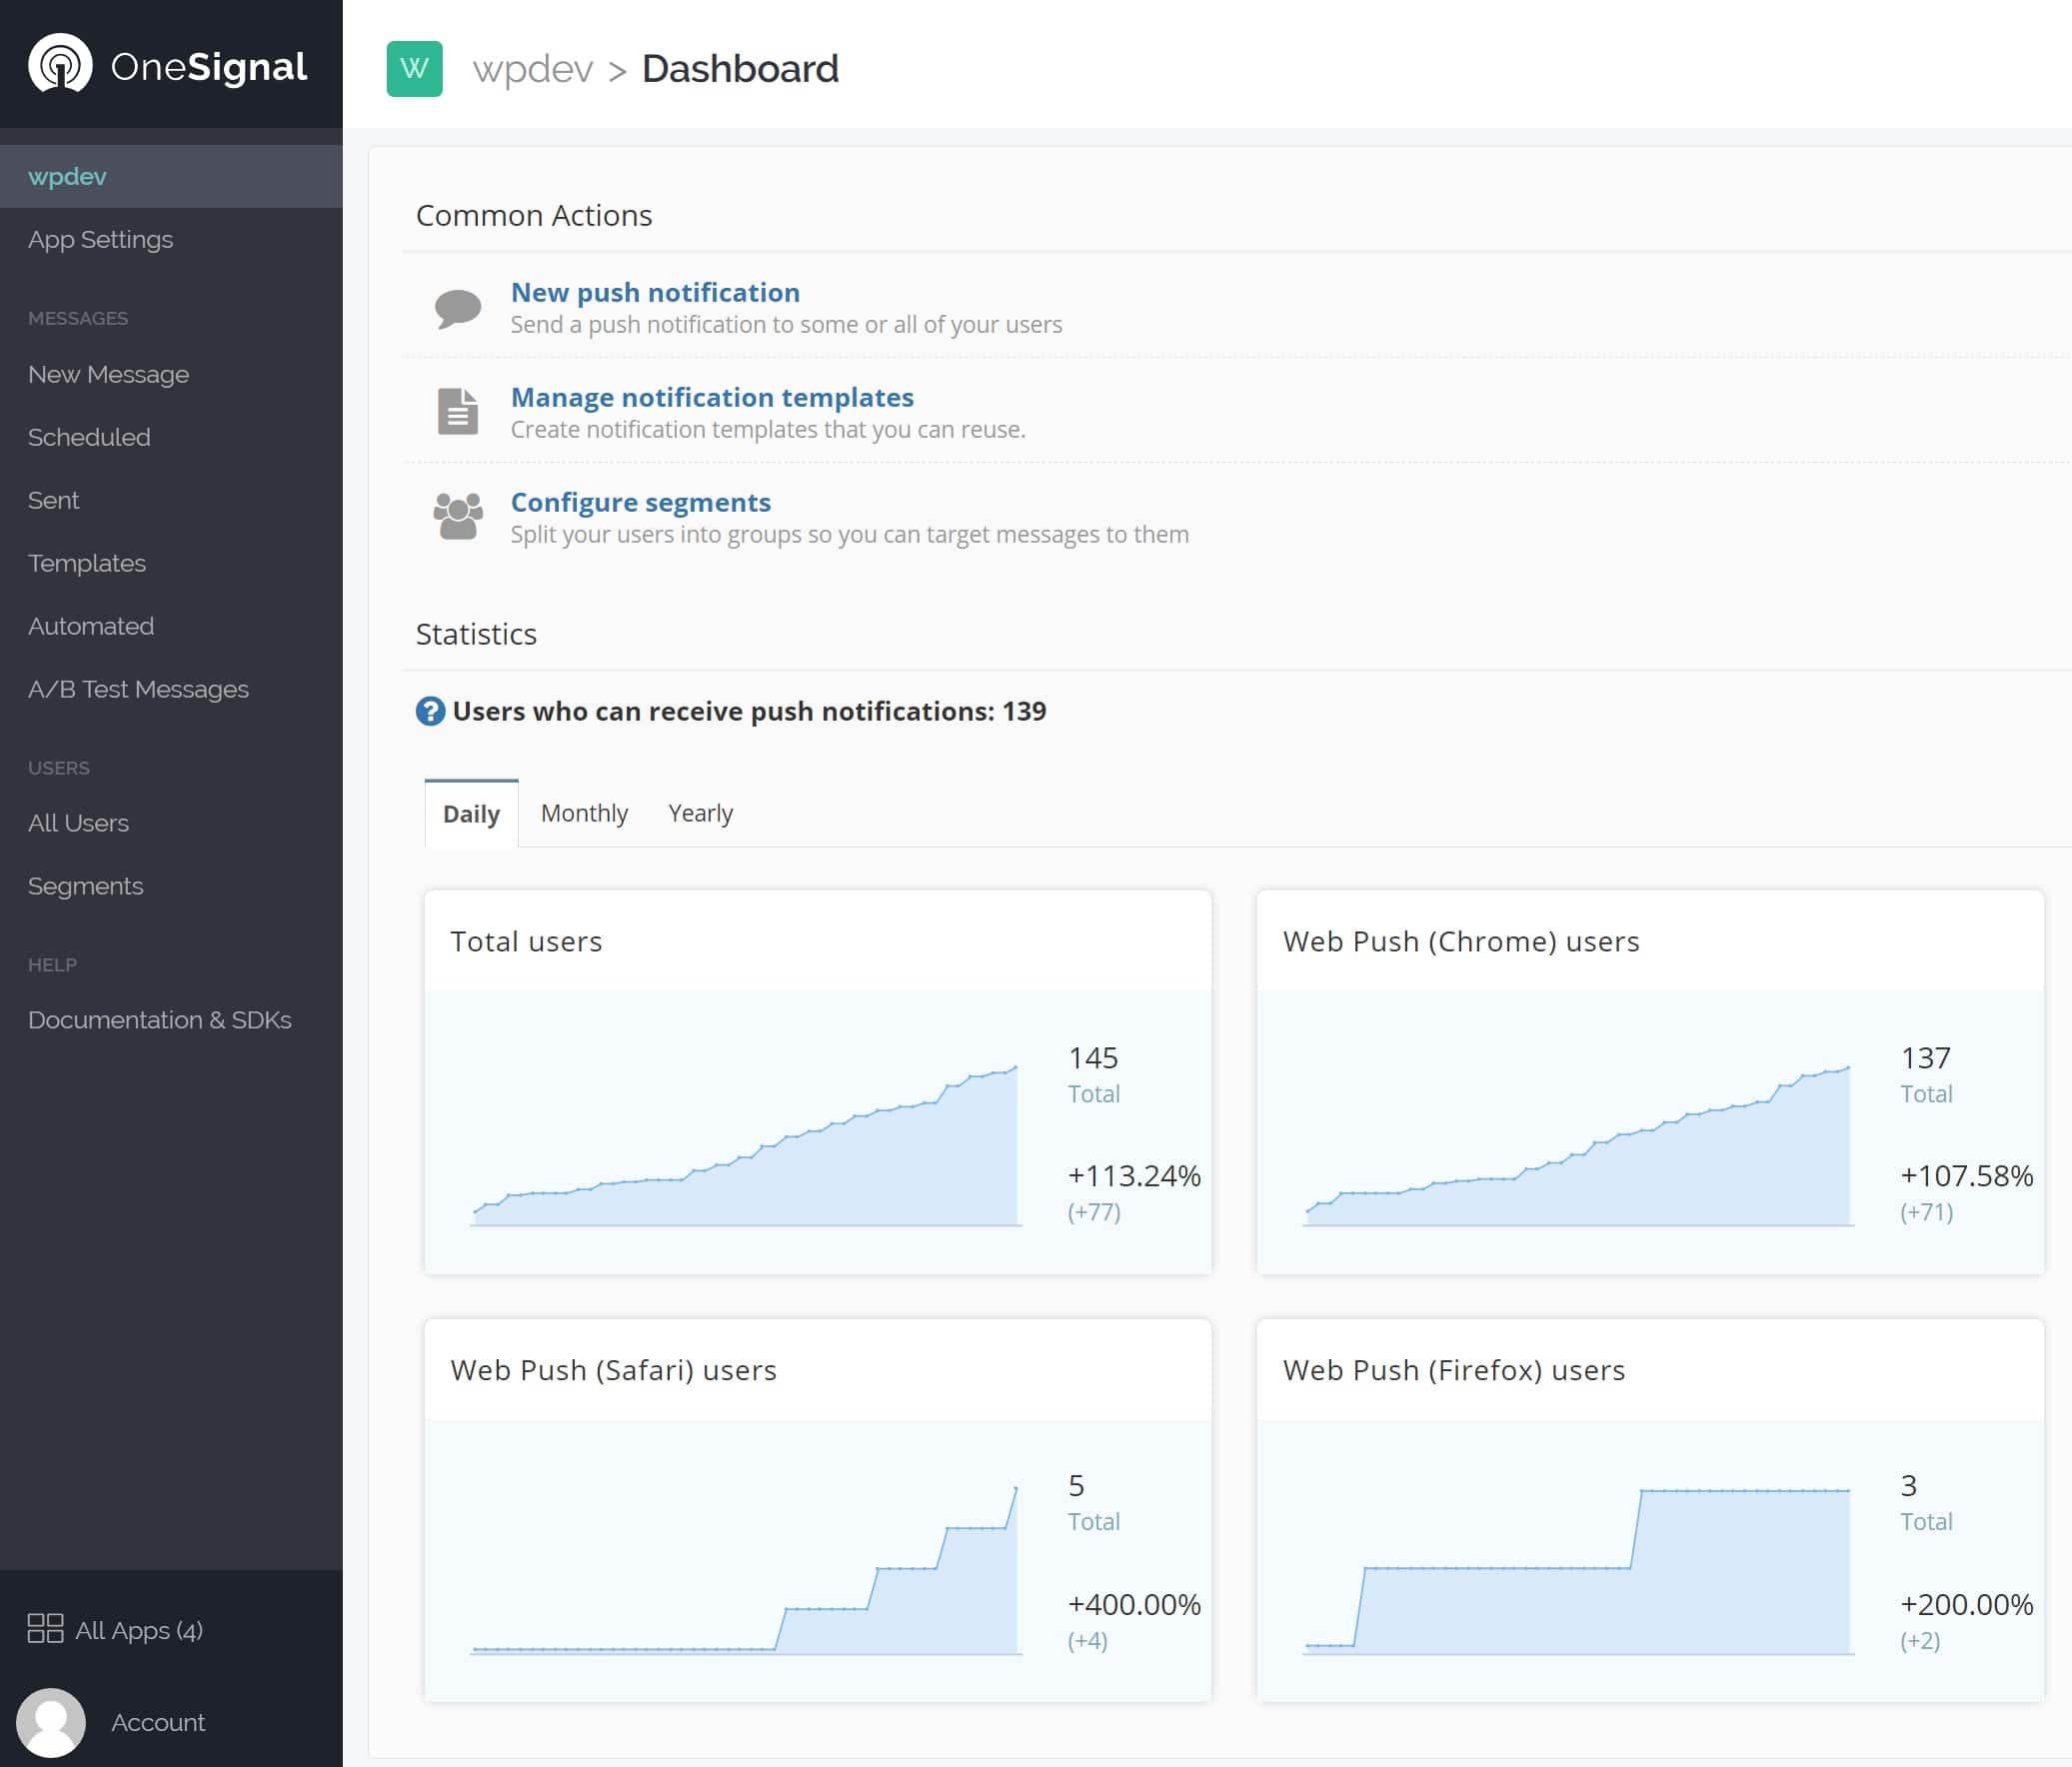Click the wpdev app avatar icon
This screenshot has width=2072, height=1767.
[412, 68]
